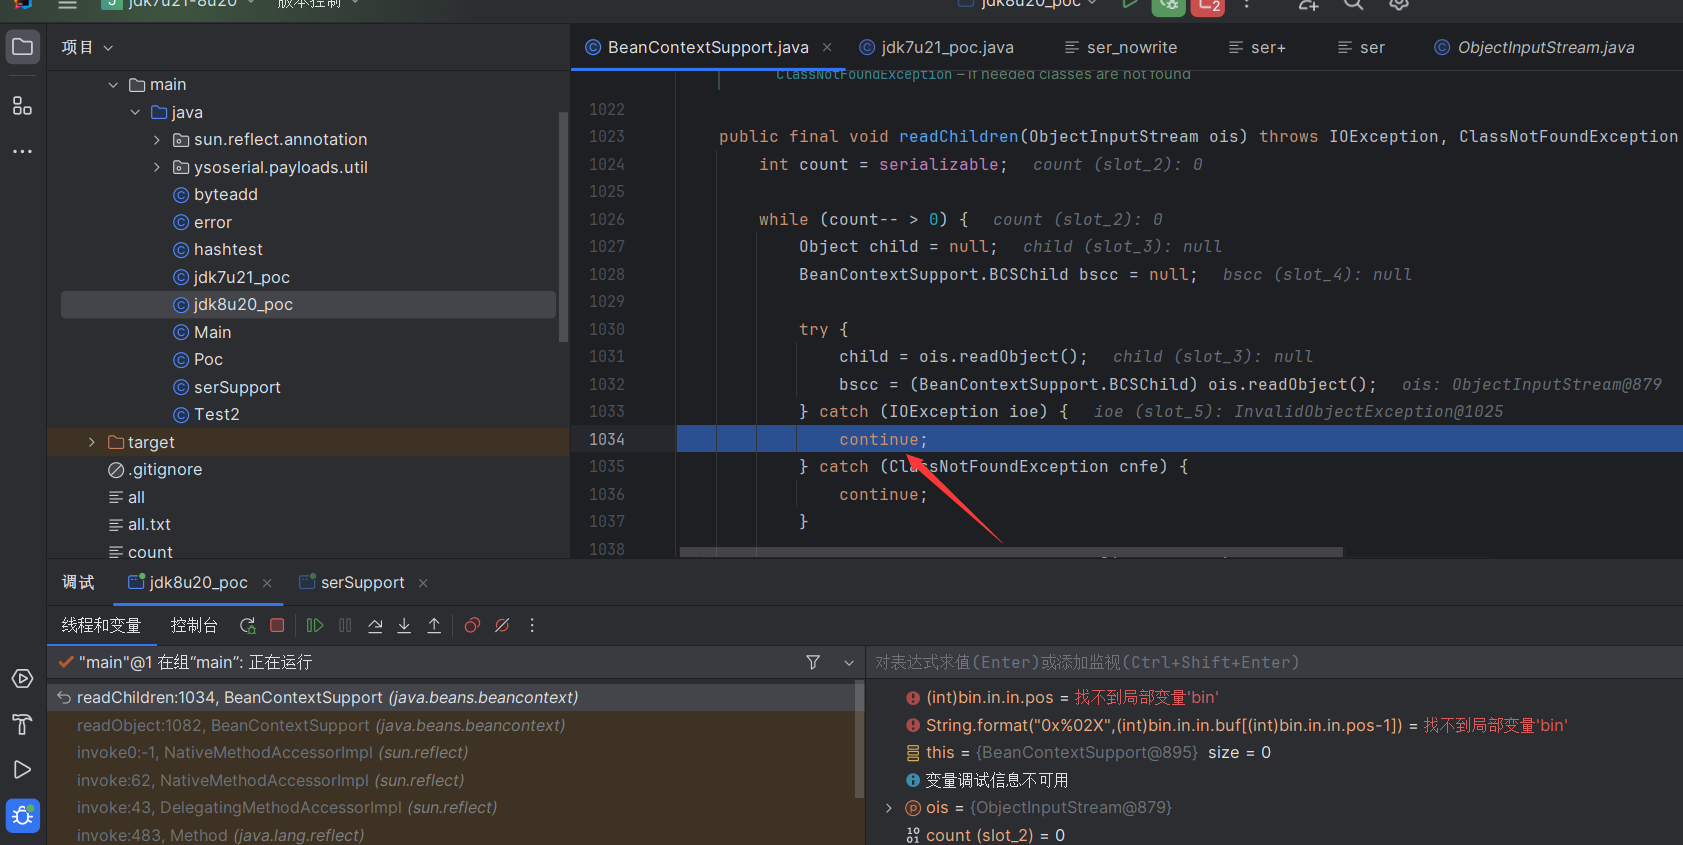Open the Run tool window icon
Viewport: 1683px width, 845px height.
(x=22, y=769)
